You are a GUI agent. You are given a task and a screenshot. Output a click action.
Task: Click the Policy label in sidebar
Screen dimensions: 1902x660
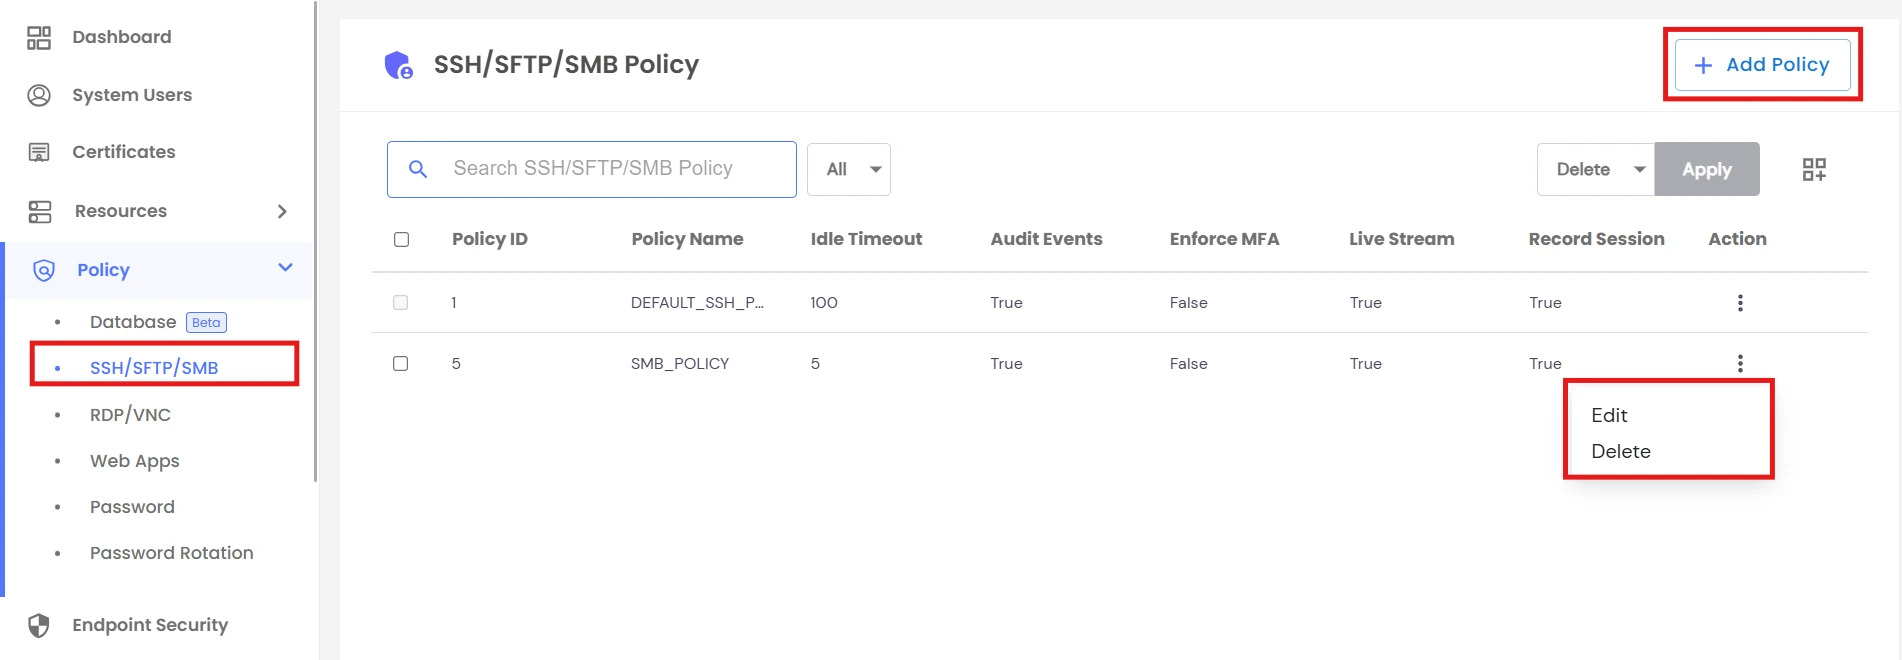104,270
